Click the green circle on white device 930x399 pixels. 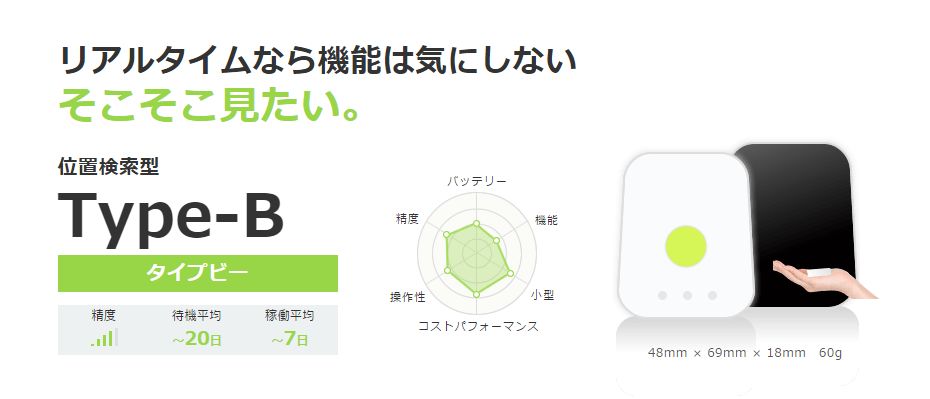(x=686, y=246)
